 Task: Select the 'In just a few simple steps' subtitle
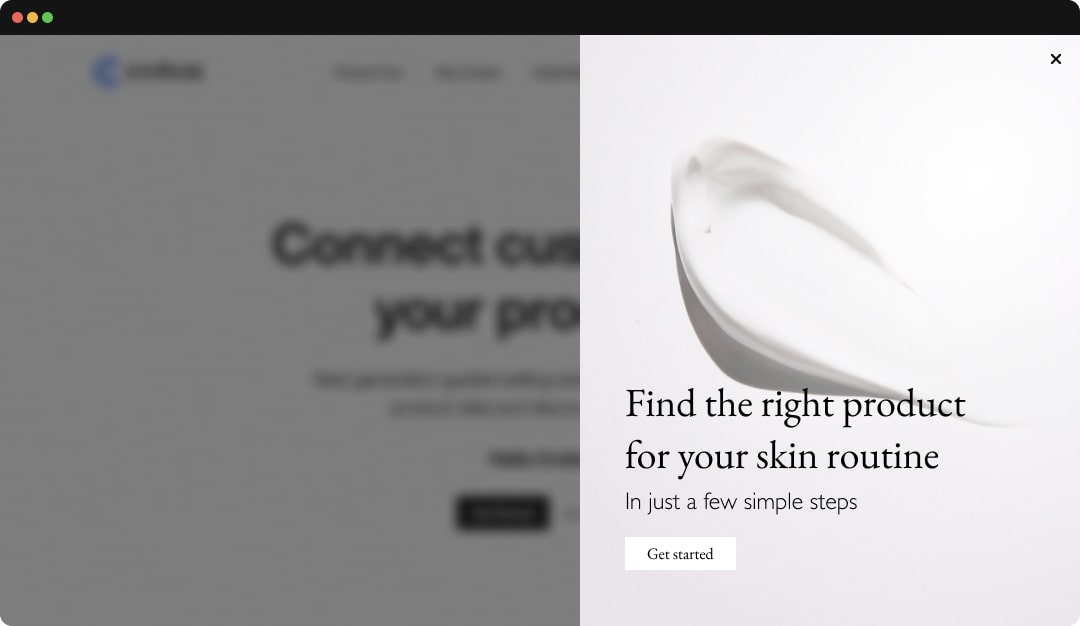740,501
